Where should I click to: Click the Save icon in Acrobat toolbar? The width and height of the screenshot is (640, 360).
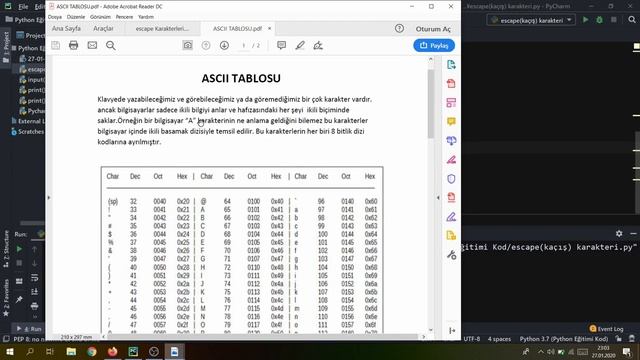point(56,45)
